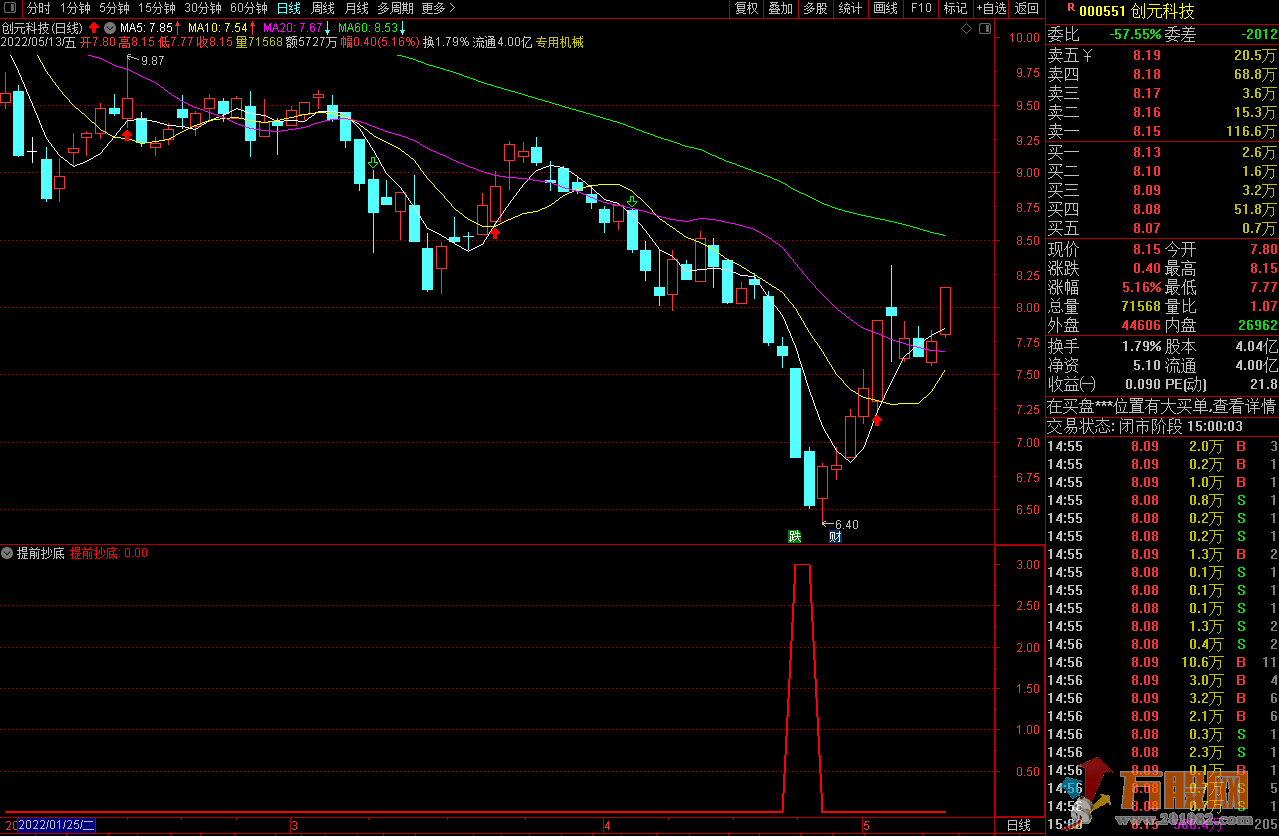Switch to the 分时 intraday chart tab
This screenshot has width=1279, height=836.
[x=38, y=8]
